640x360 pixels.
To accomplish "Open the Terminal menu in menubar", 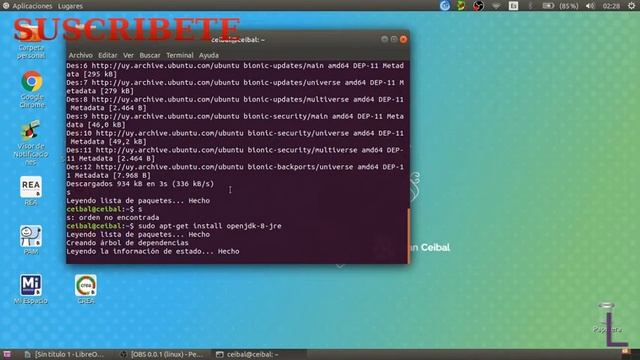I will pyautogui.click(x=180, y=55).
